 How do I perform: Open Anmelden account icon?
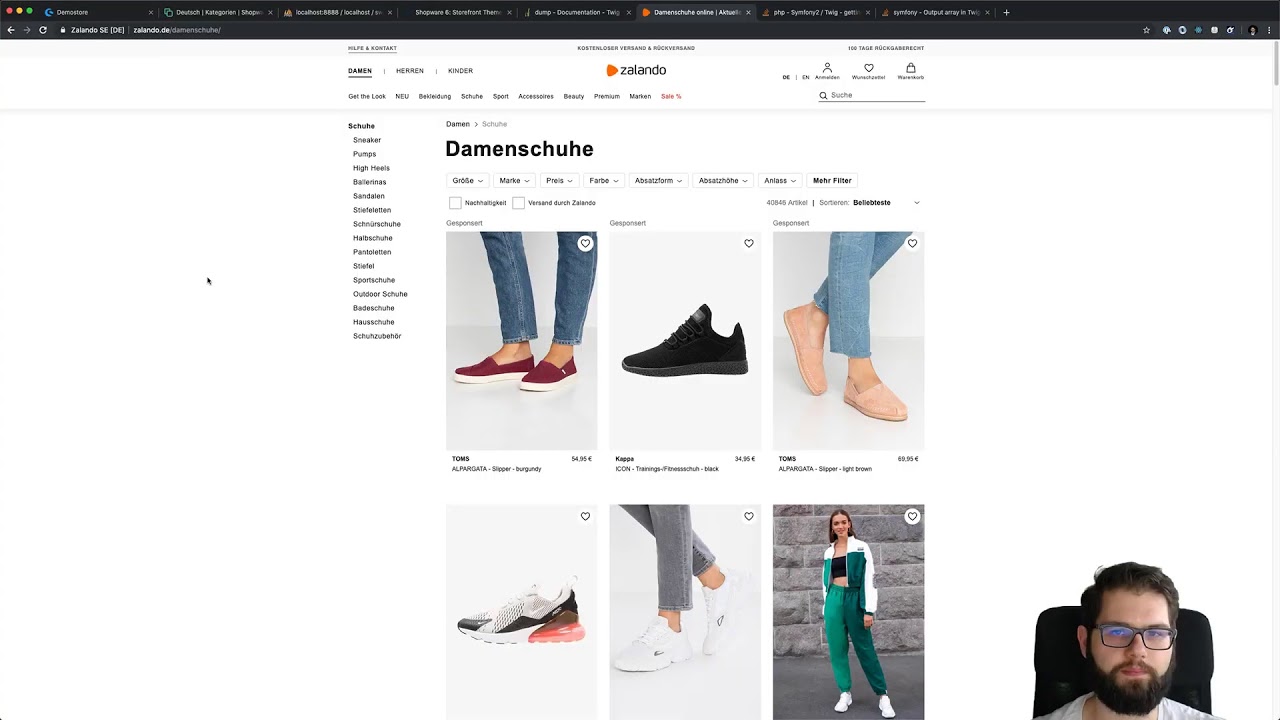click(x=827, y=71)
